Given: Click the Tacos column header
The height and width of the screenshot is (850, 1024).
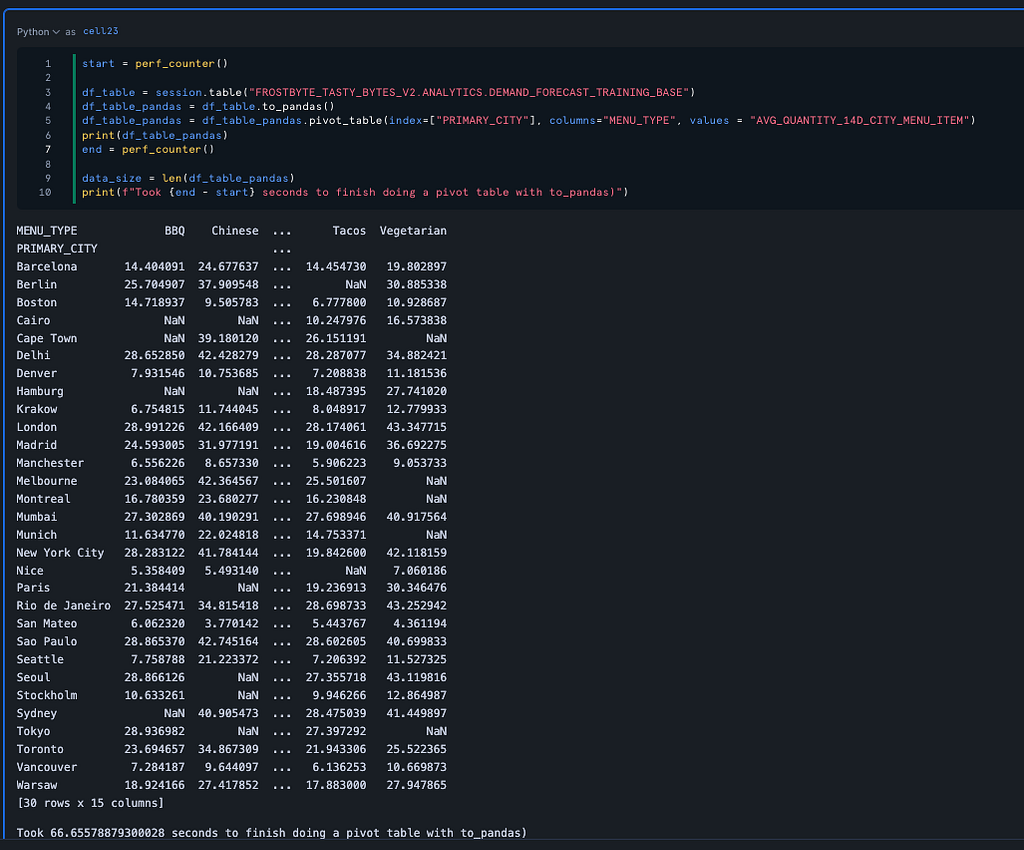Looking at the screenshot, I should click(349, 230).
